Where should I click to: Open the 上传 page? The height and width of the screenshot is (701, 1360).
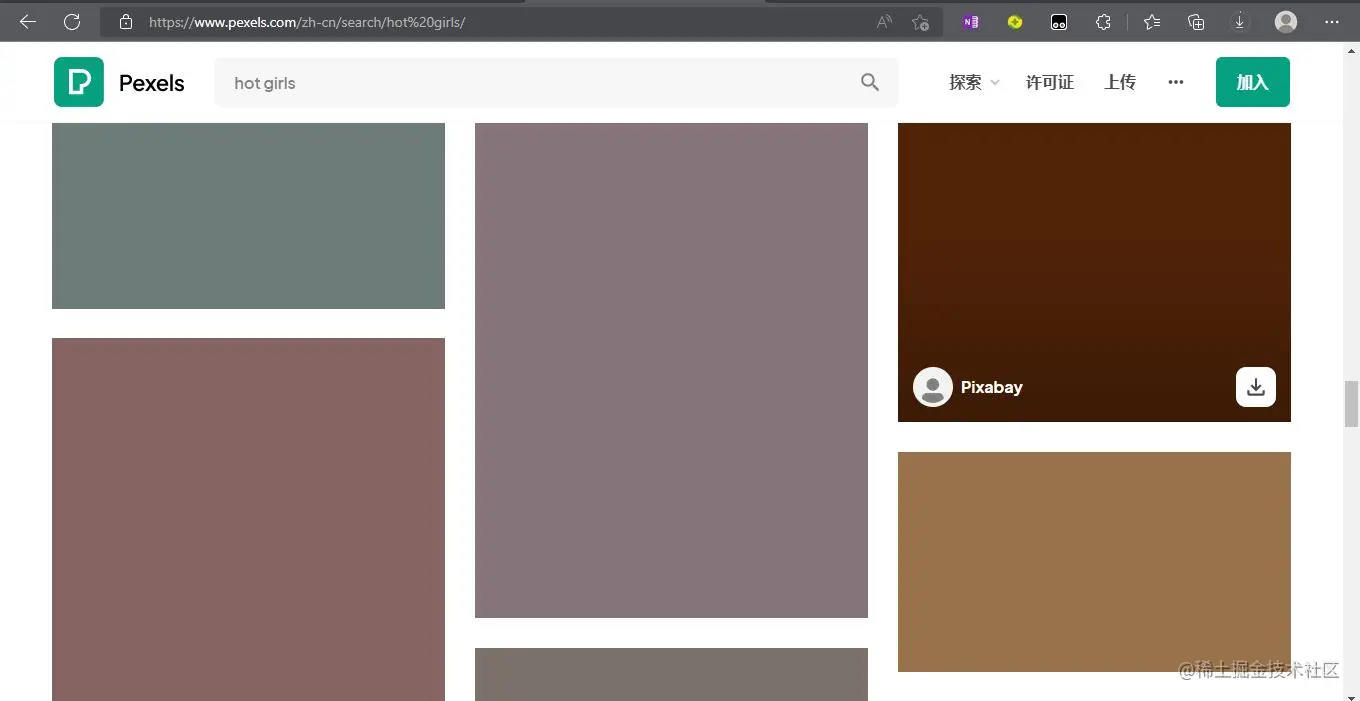coord(1120,82)
